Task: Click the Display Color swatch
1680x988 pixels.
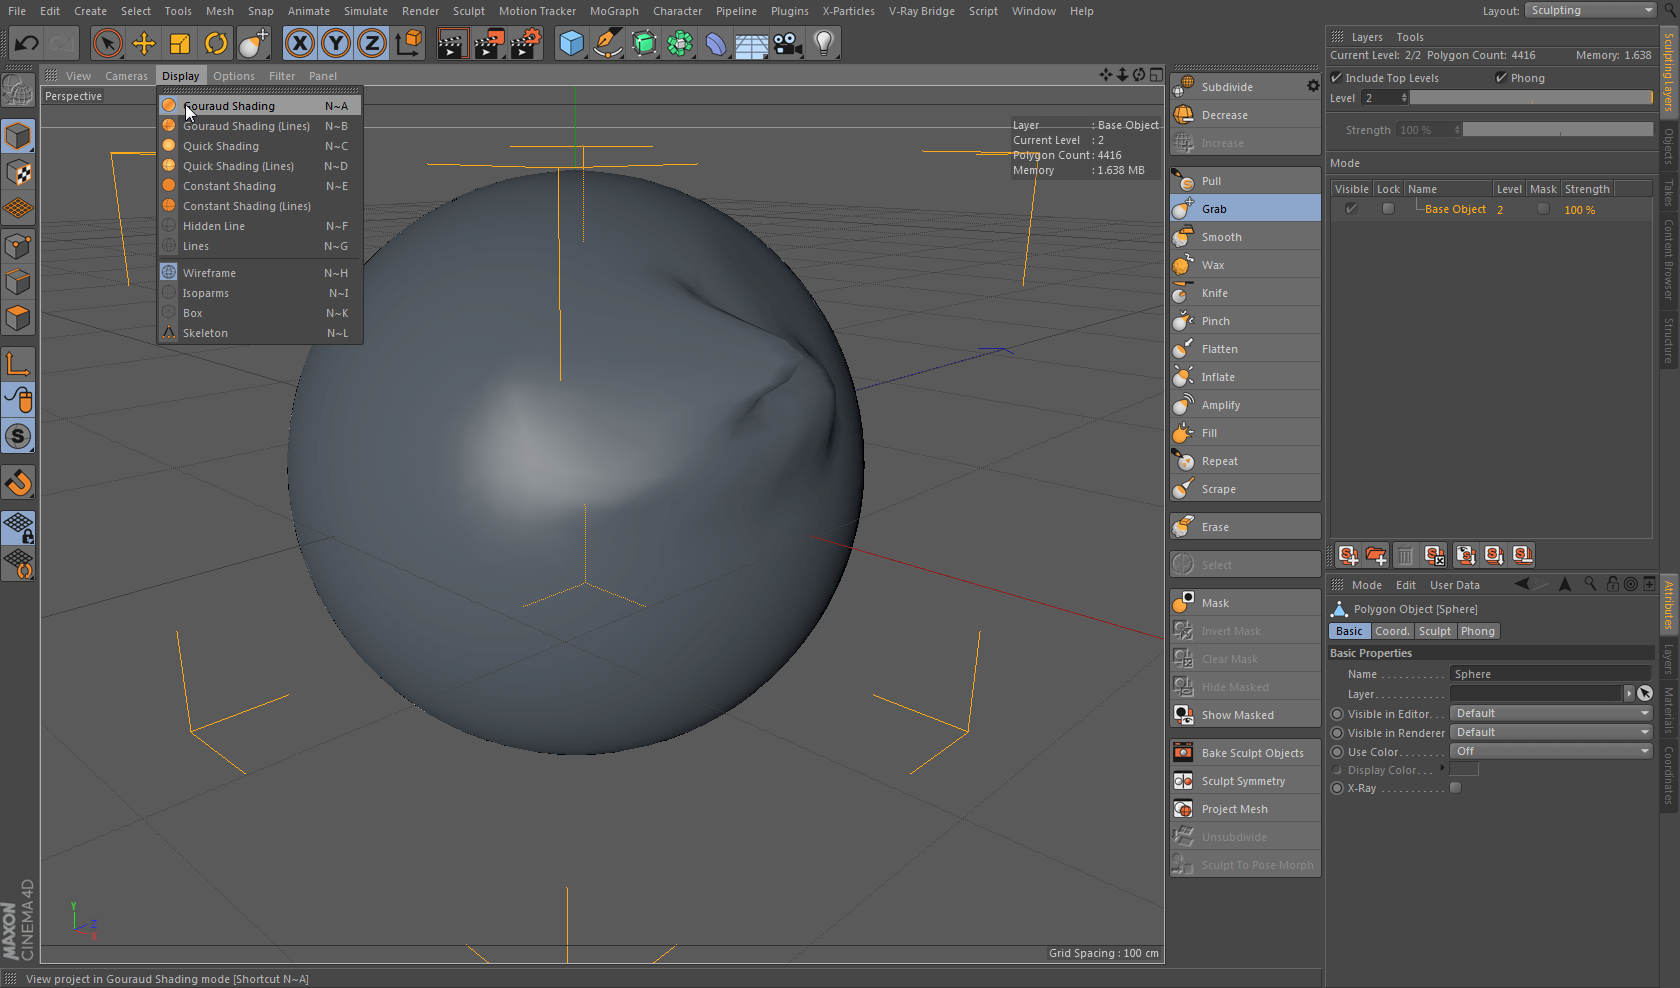Action: coord(1464,769)
